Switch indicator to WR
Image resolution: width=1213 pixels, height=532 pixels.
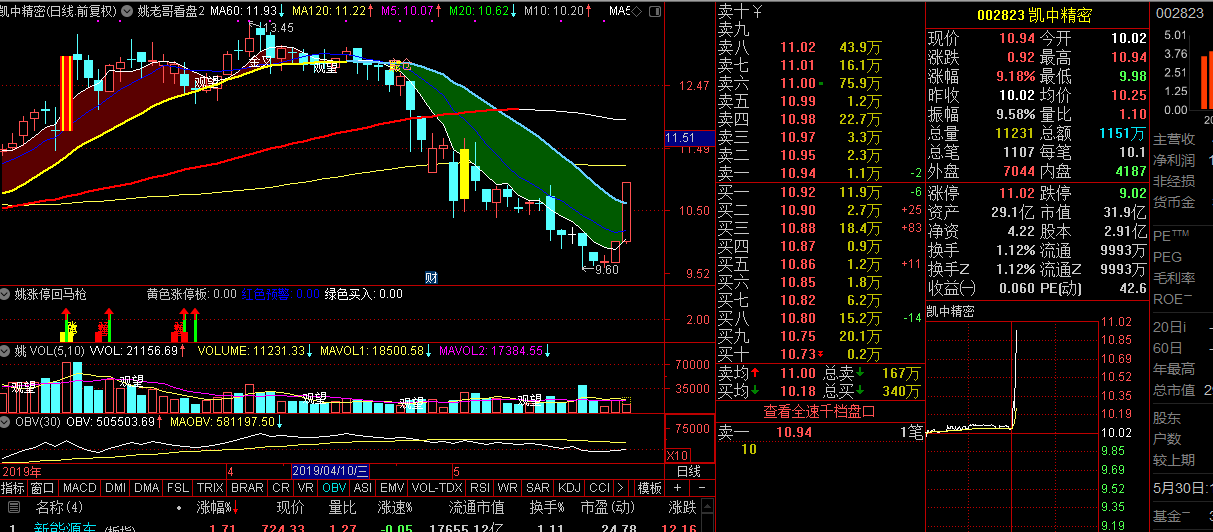pyautogui.click(x=508, y=488)
